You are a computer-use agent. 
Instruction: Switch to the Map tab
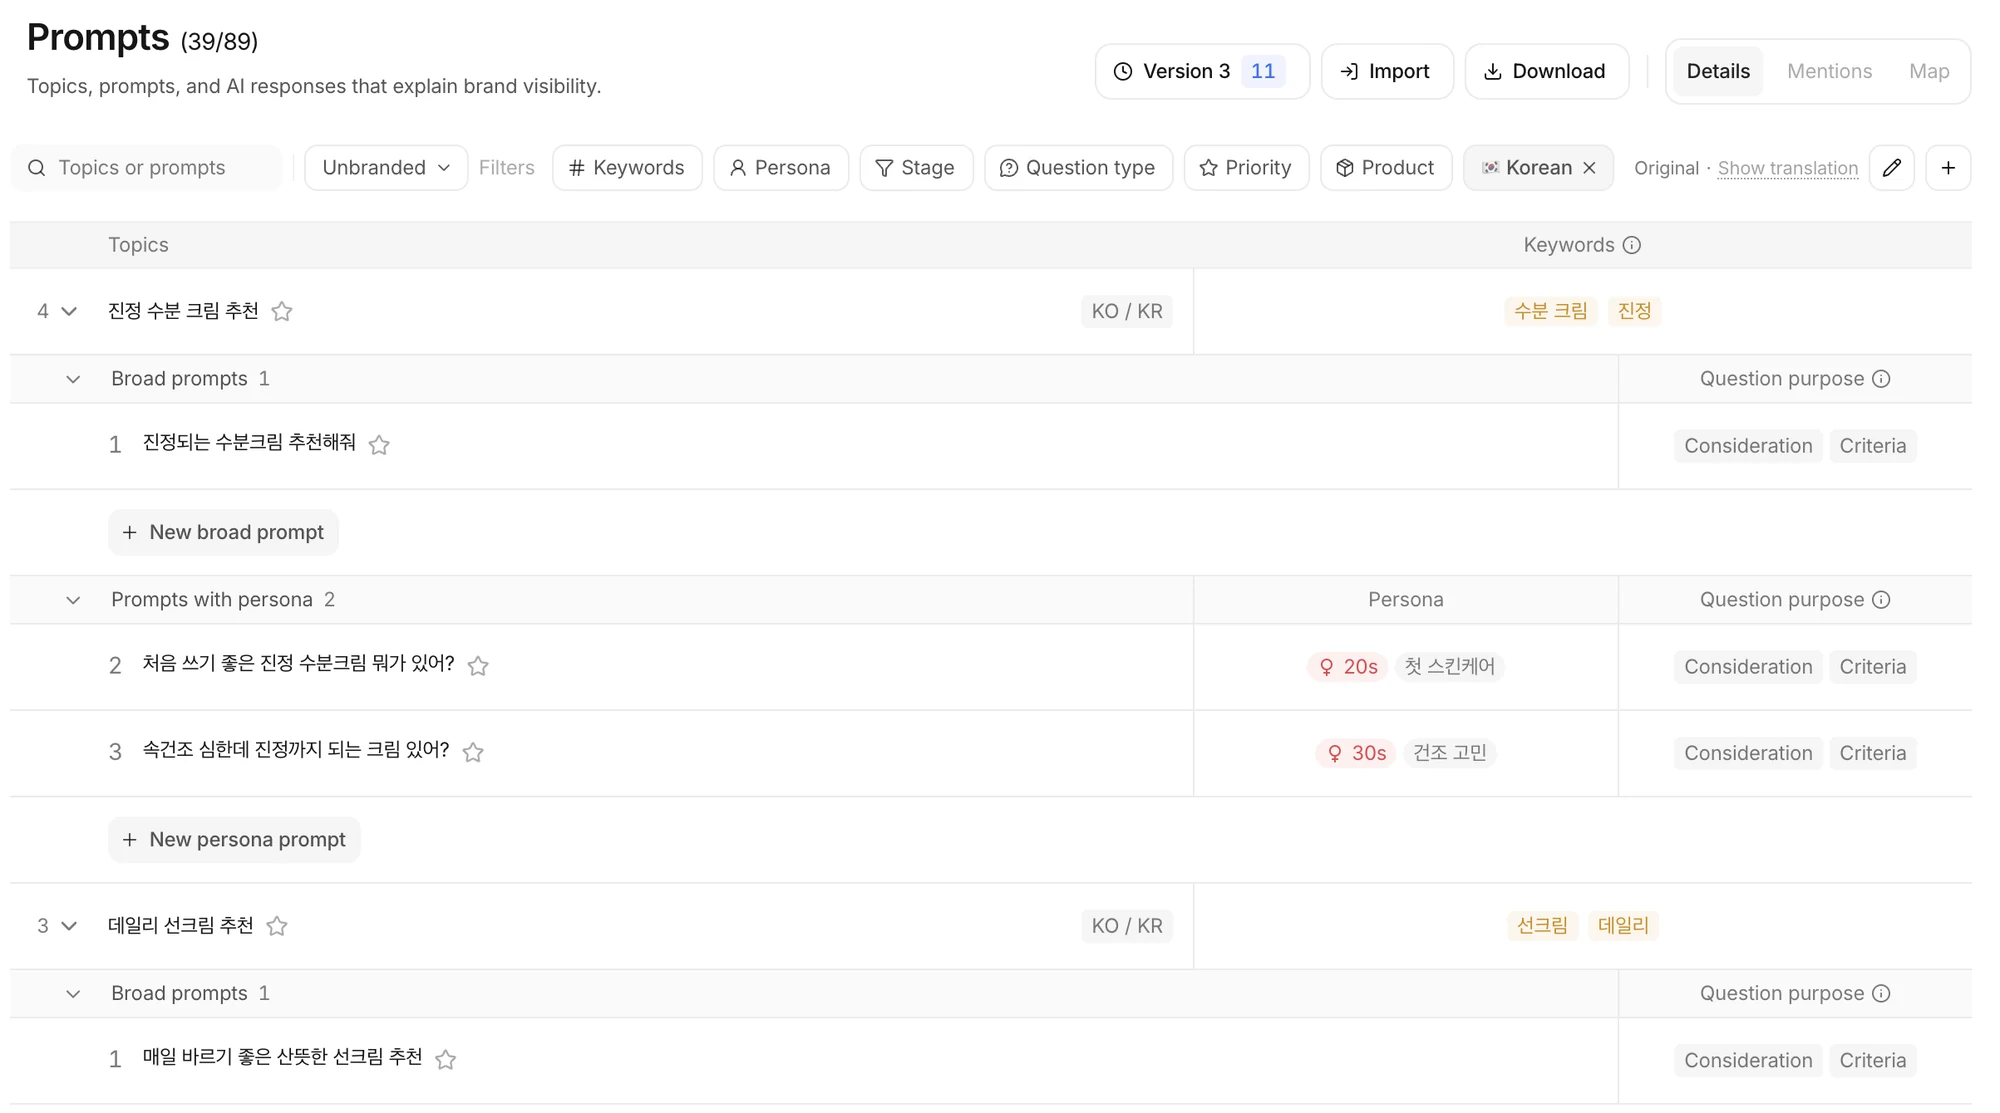(1929, 71)
